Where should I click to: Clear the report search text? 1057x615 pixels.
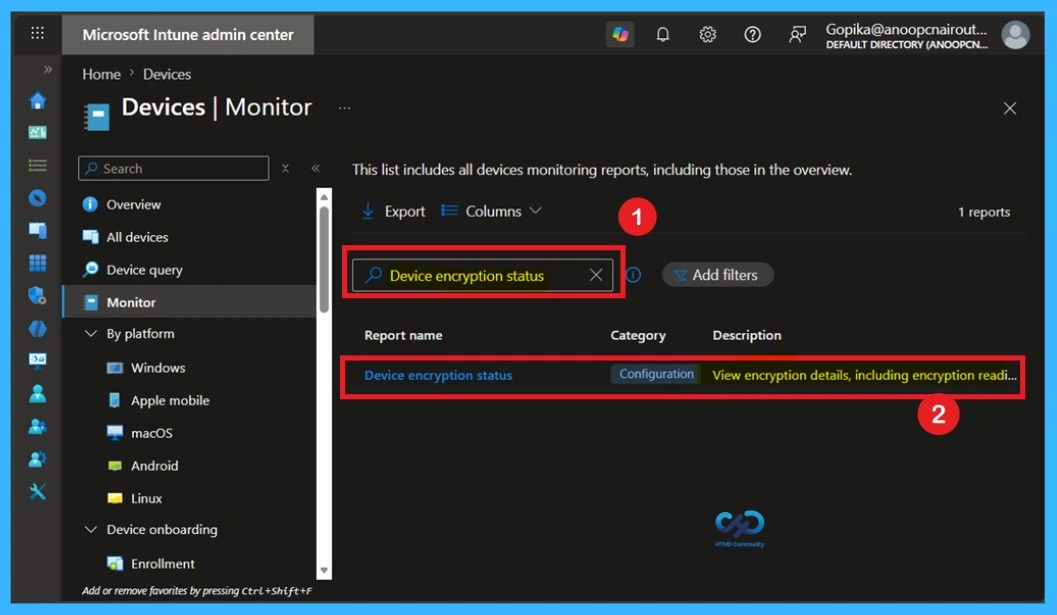(x=596, y=275)
